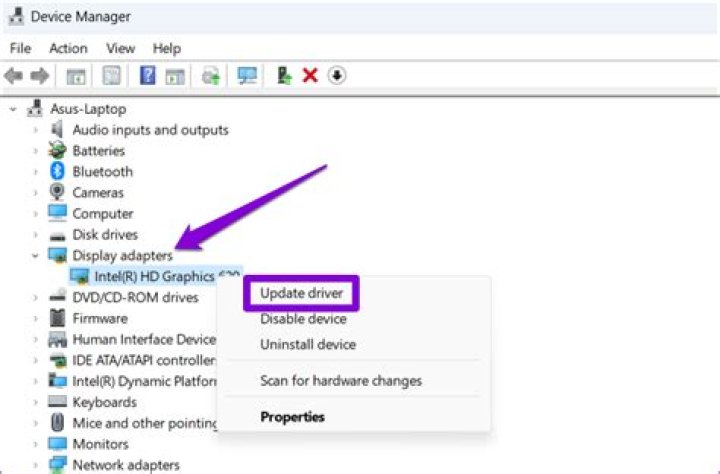Select the Intel(R) HD Graphics tree item

click(x=154, y=276)
